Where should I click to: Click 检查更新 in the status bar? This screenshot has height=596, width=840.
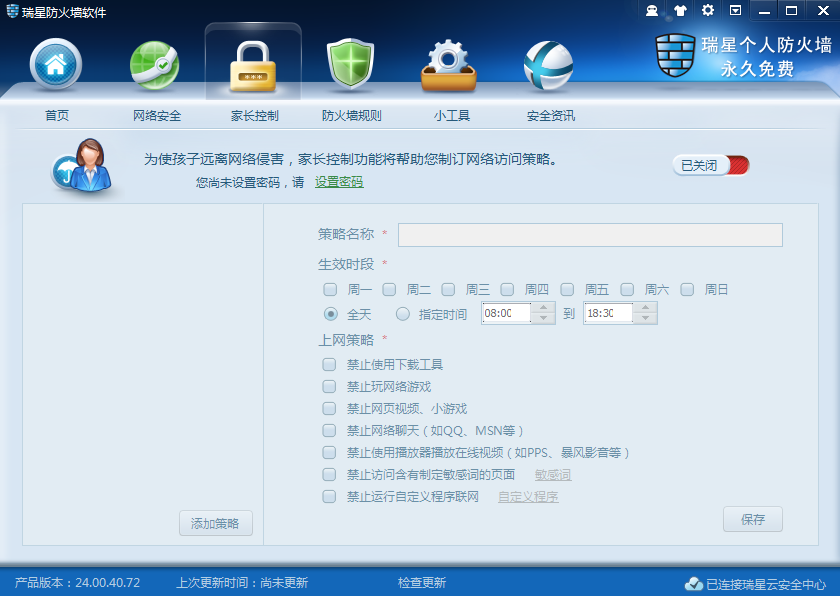click(x=422, y=583)
